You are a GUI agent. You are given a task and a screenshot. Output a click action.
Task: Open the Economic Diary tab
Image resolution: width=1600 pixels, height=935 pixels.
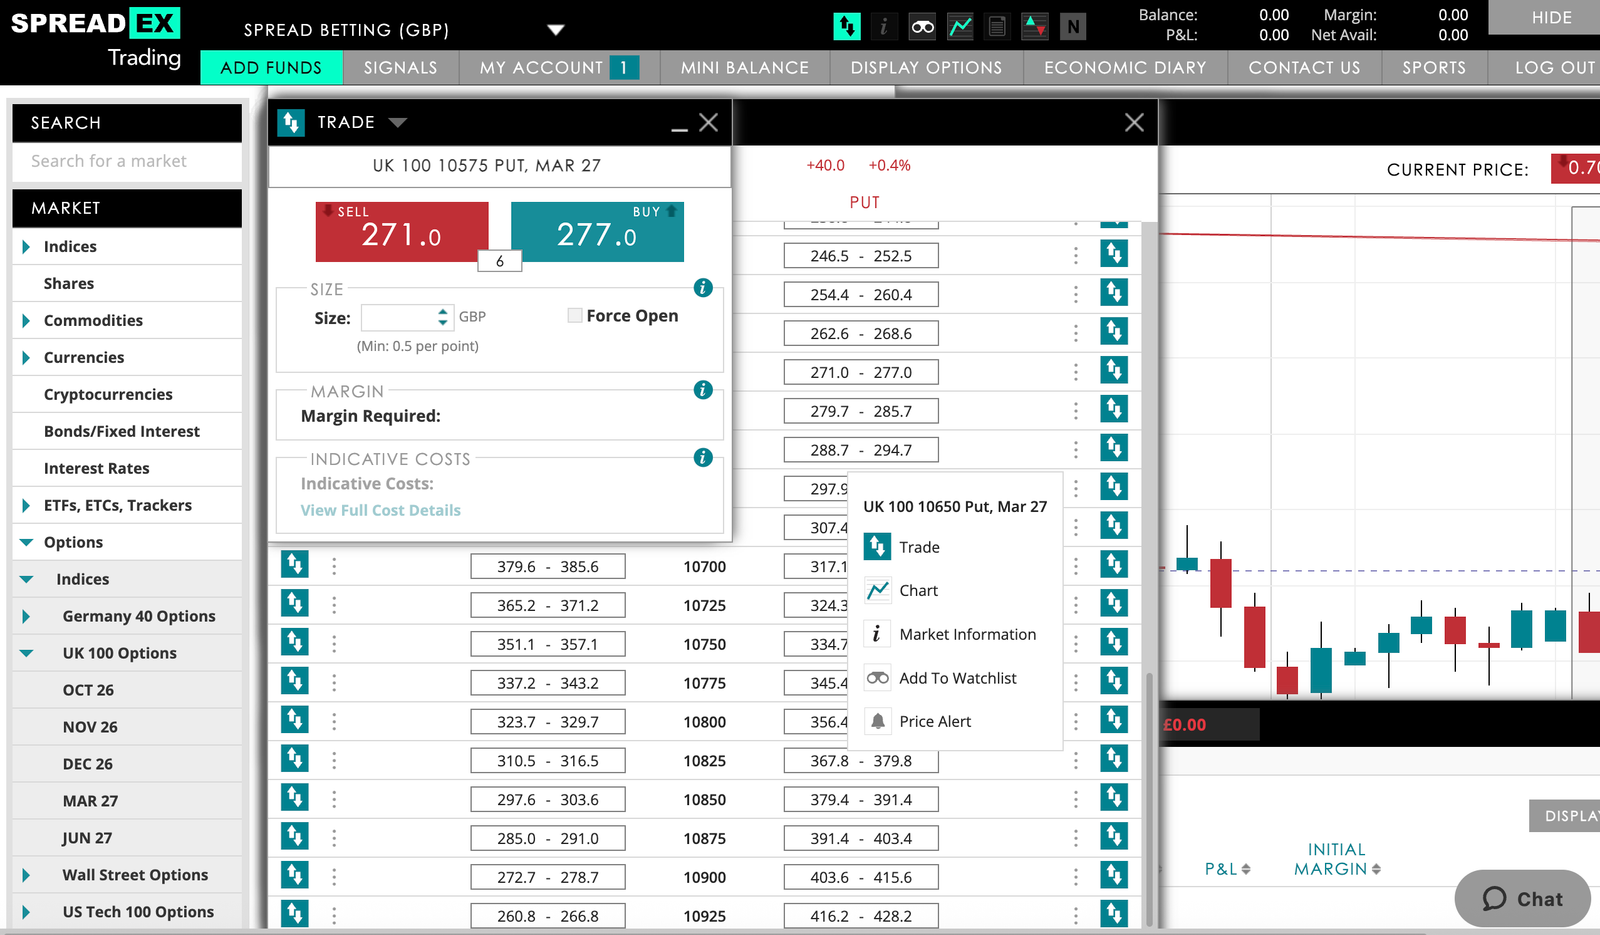coord(1125,68)
